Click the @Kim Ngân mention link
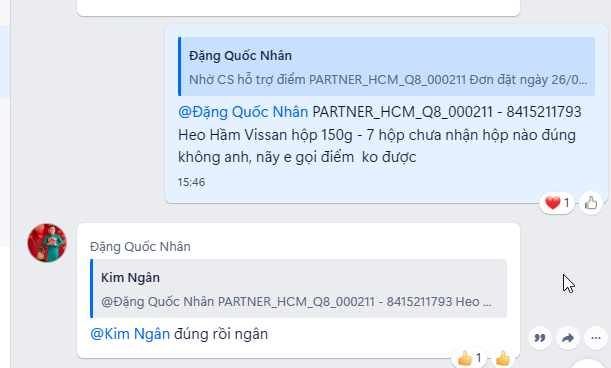Screen dimensions: 611x368 pos(130,334)
